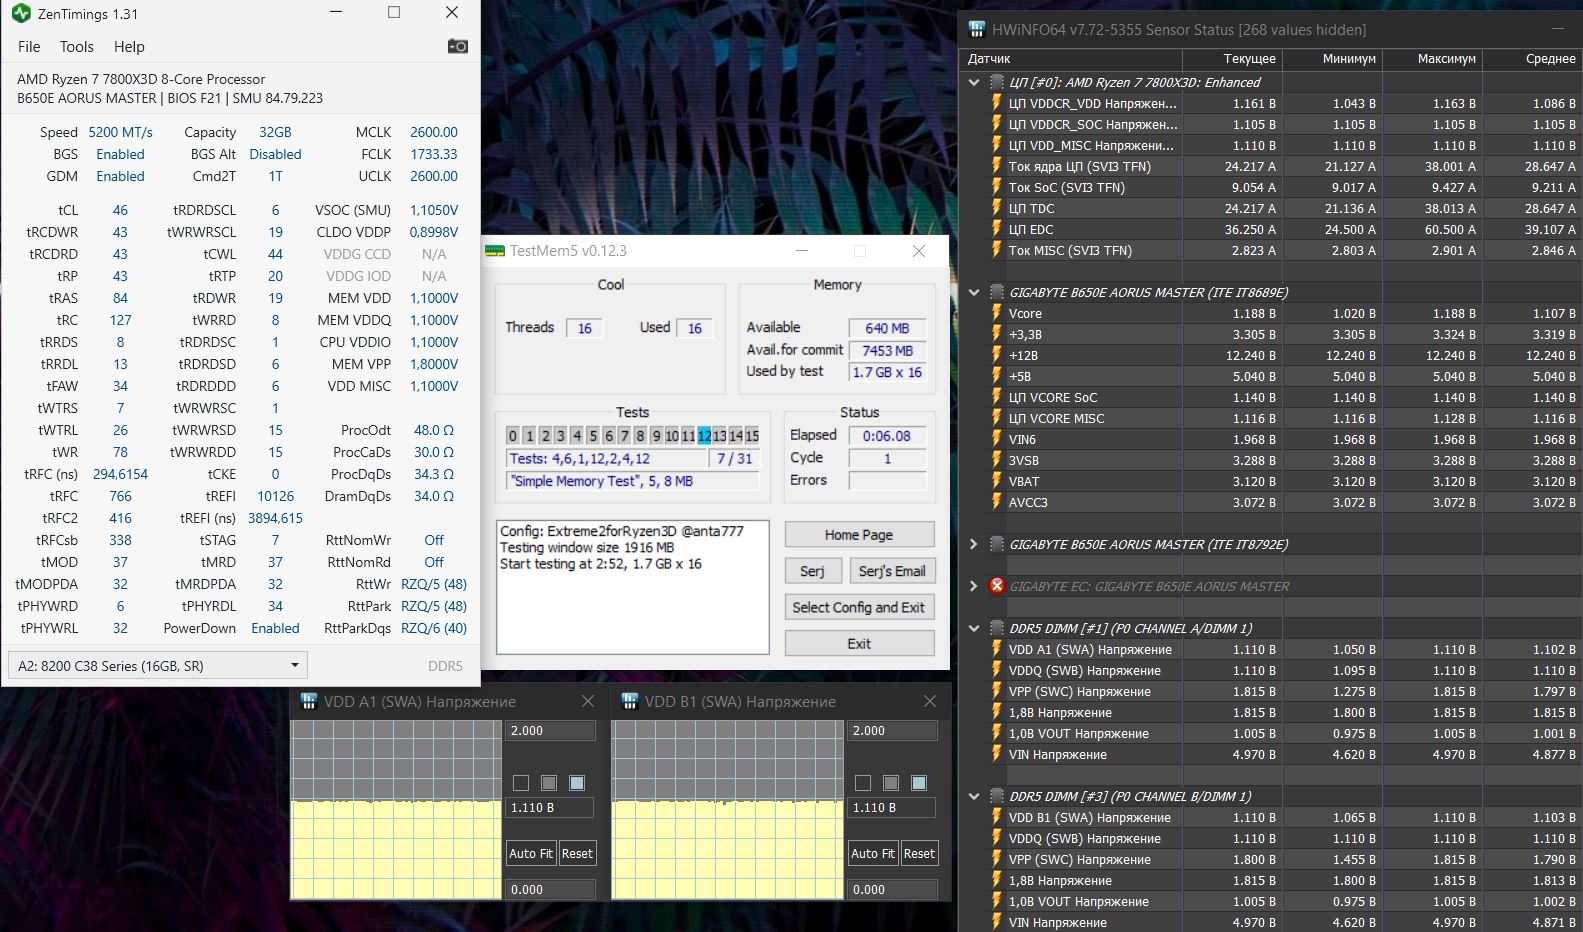Click lightning icon beside Ток SoC (SVI3 TFN)
The height and width of the screenshot is (932, 1583).
[997, 187]
